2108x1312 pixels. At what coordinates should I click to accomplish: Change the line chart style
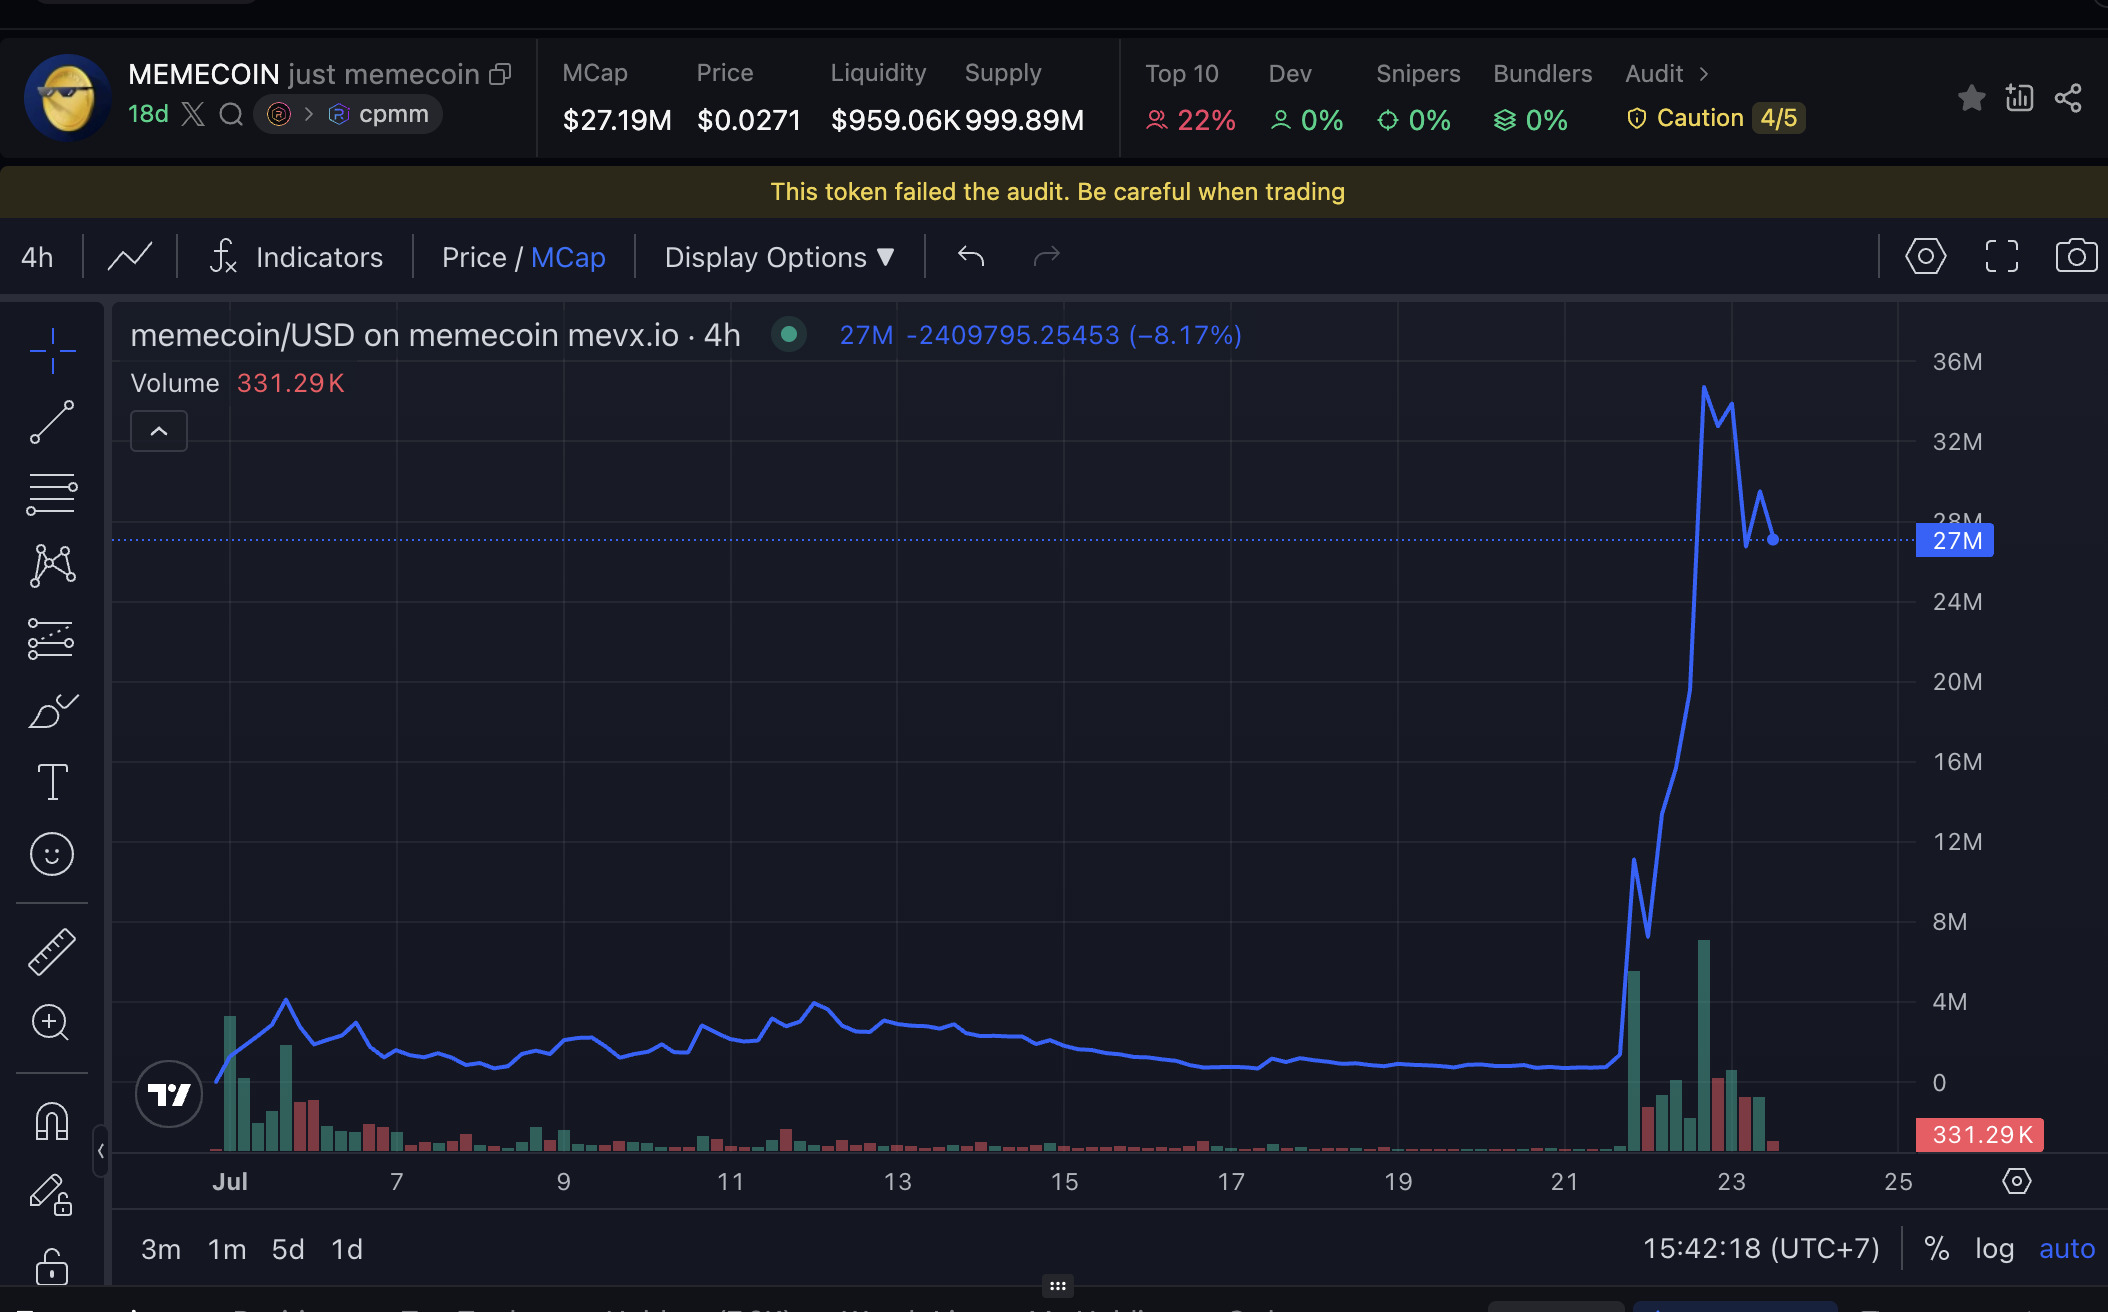coord(130,257)
